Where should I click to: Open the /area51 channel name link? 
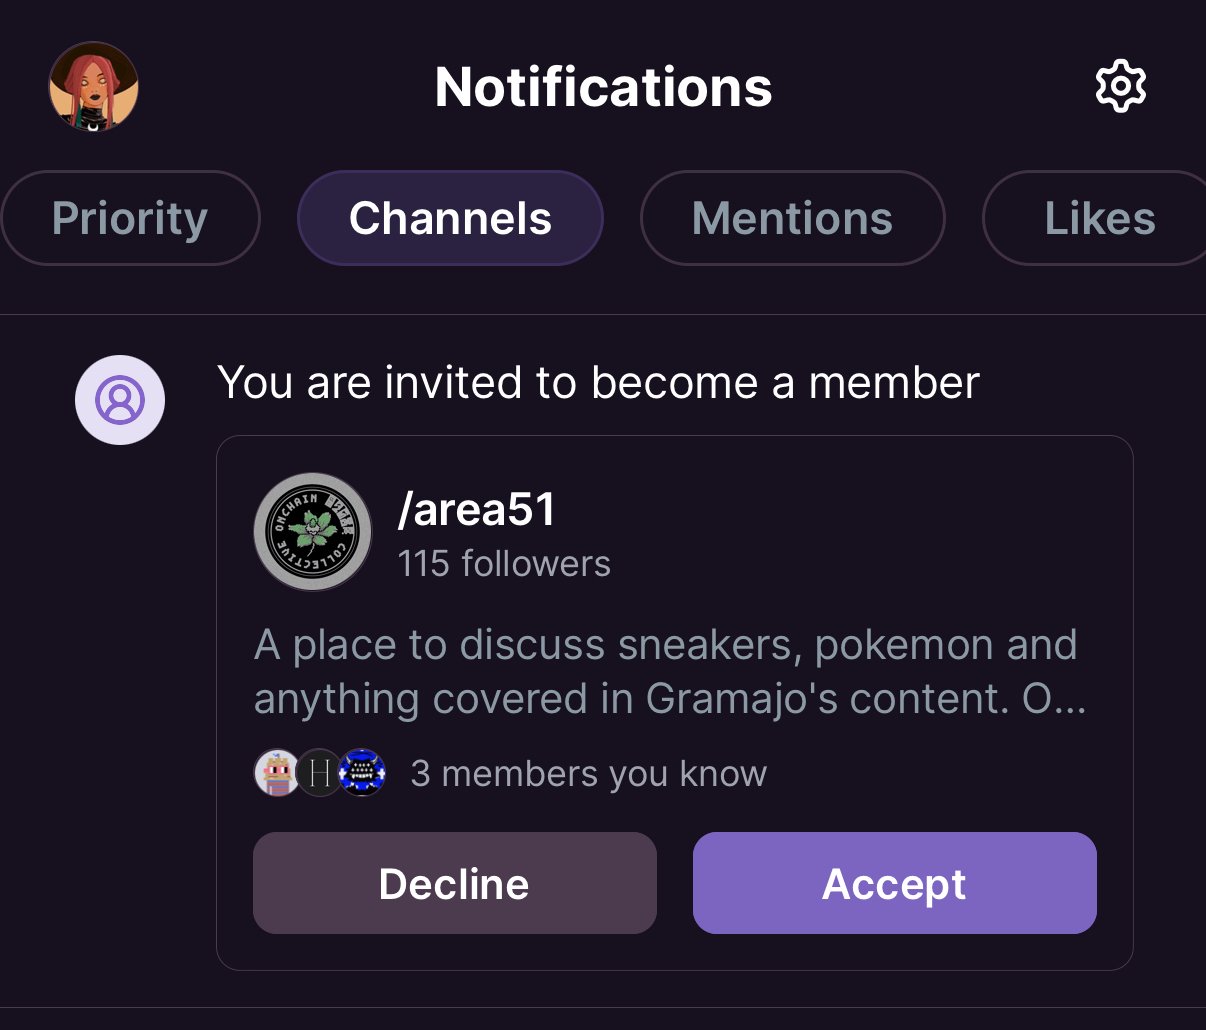pos(476,510)
